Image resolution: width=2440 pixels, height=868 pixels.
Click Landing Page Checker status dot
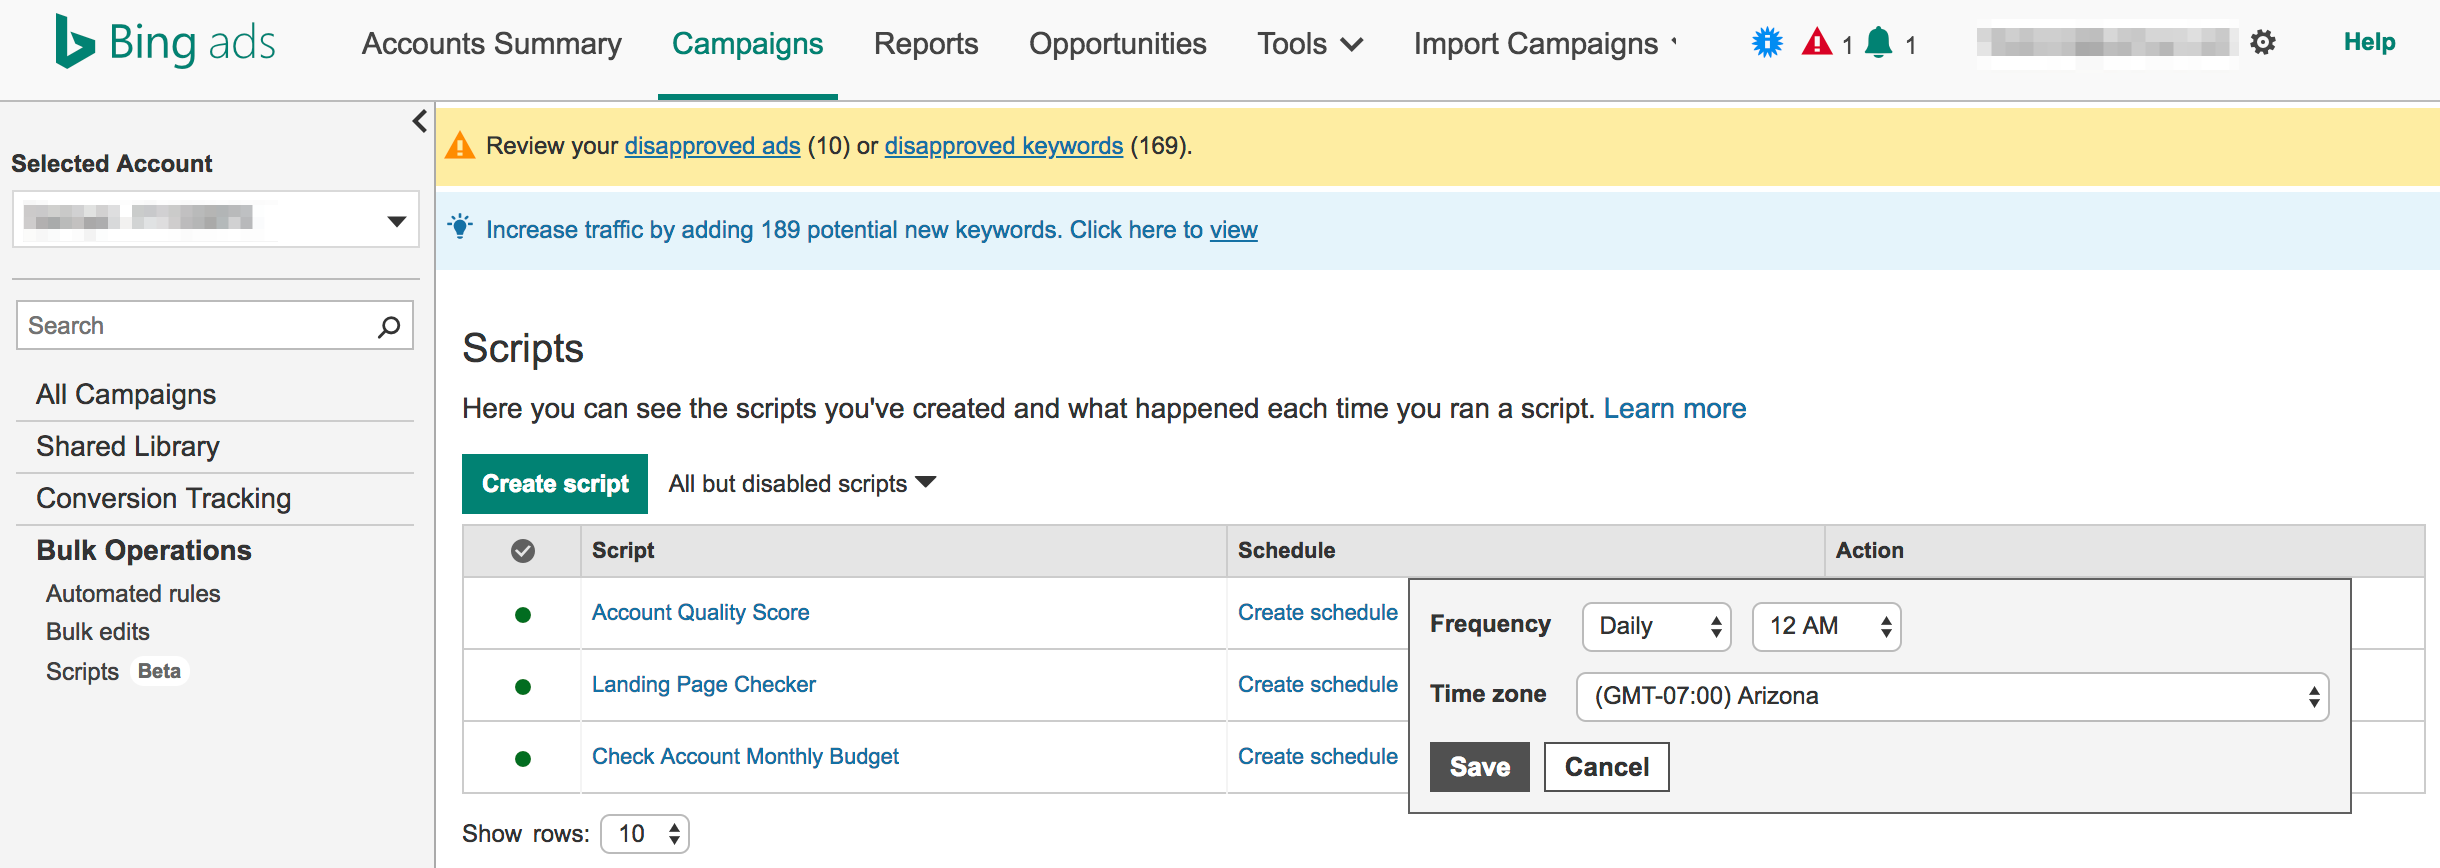coord(522,687)
